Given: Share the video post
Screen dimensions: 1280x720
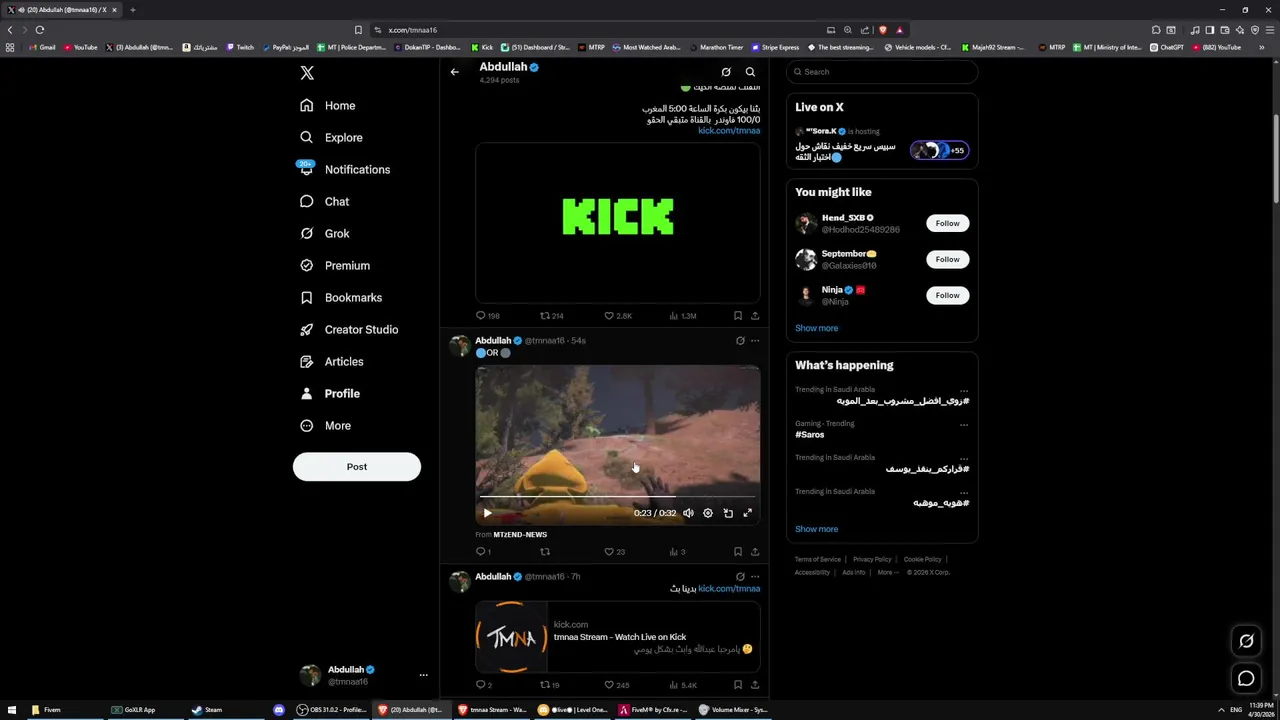Looking at the screenshot, I should 755,552.
